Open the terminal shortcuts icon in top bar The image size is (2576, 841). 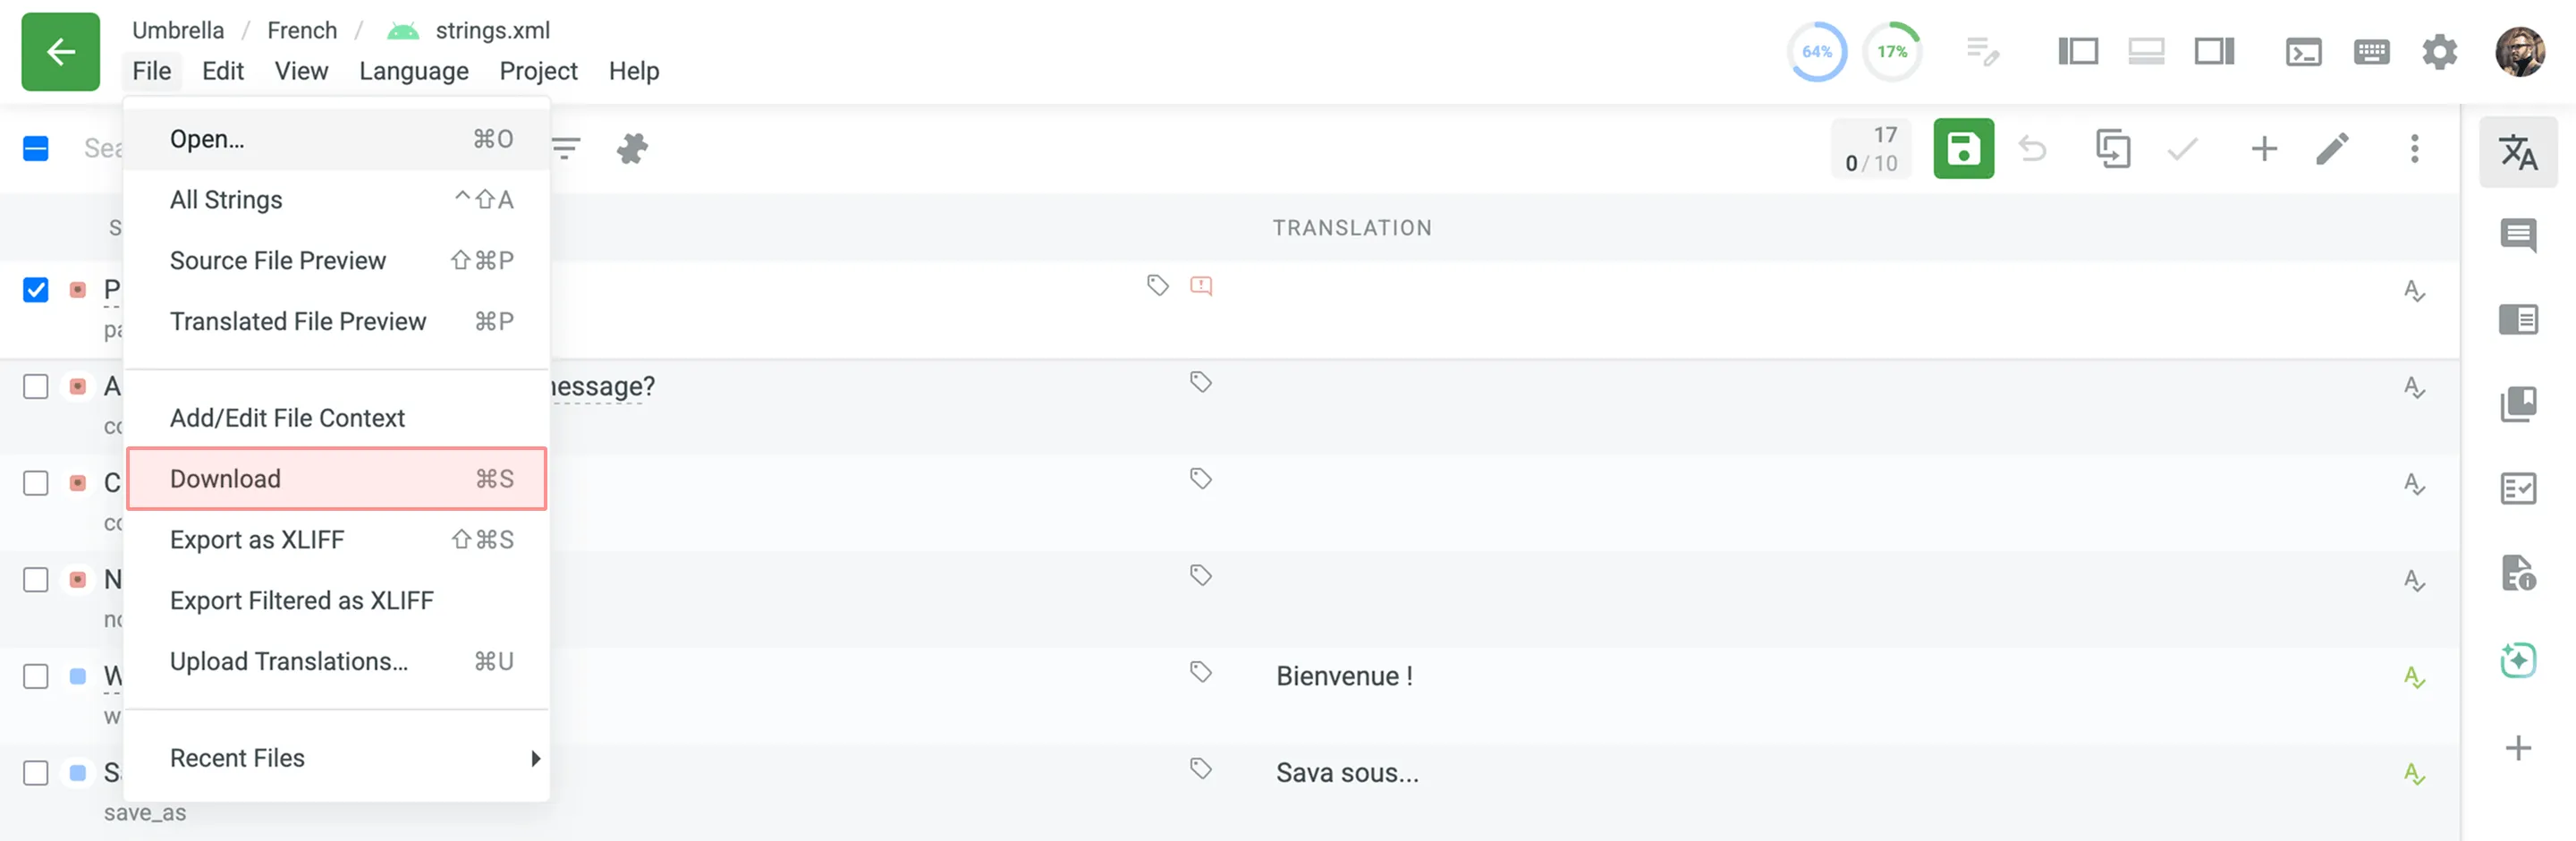point(2304,51)
